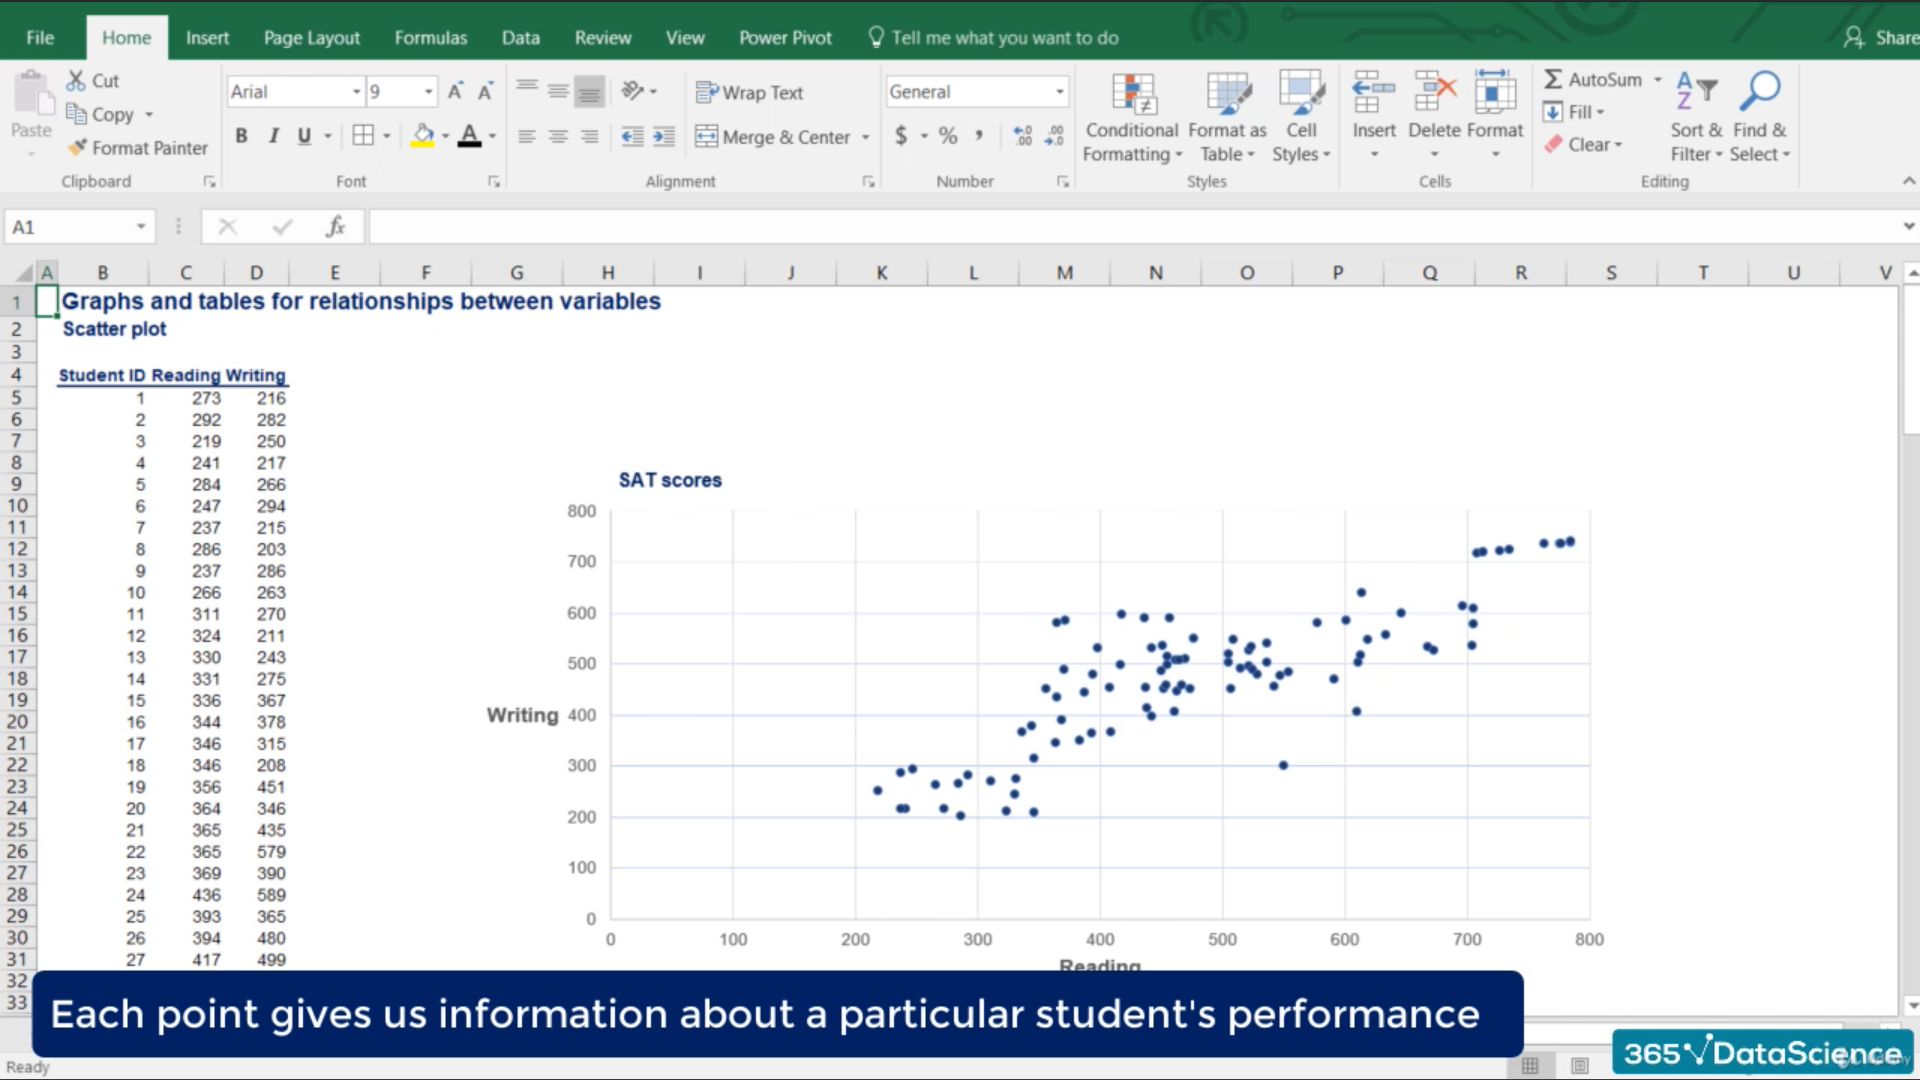This screenshot has width=1920, height=1080.
Task: Click the Borders grid icon
Action: (x=363, y=136)
